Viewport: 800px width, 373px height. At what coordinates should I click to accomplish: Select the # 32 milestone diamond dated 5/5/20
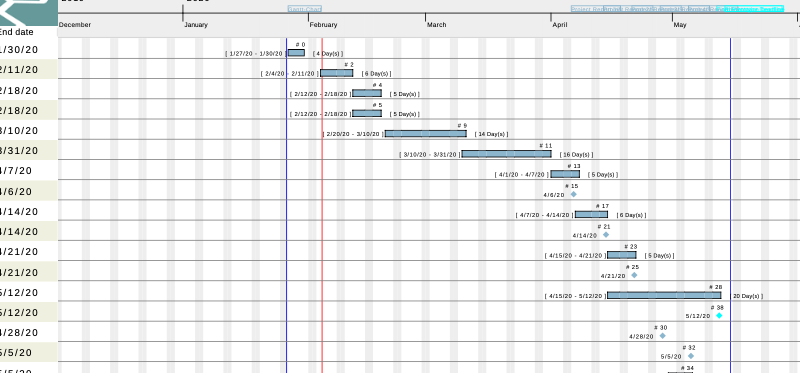click(691, 356)
